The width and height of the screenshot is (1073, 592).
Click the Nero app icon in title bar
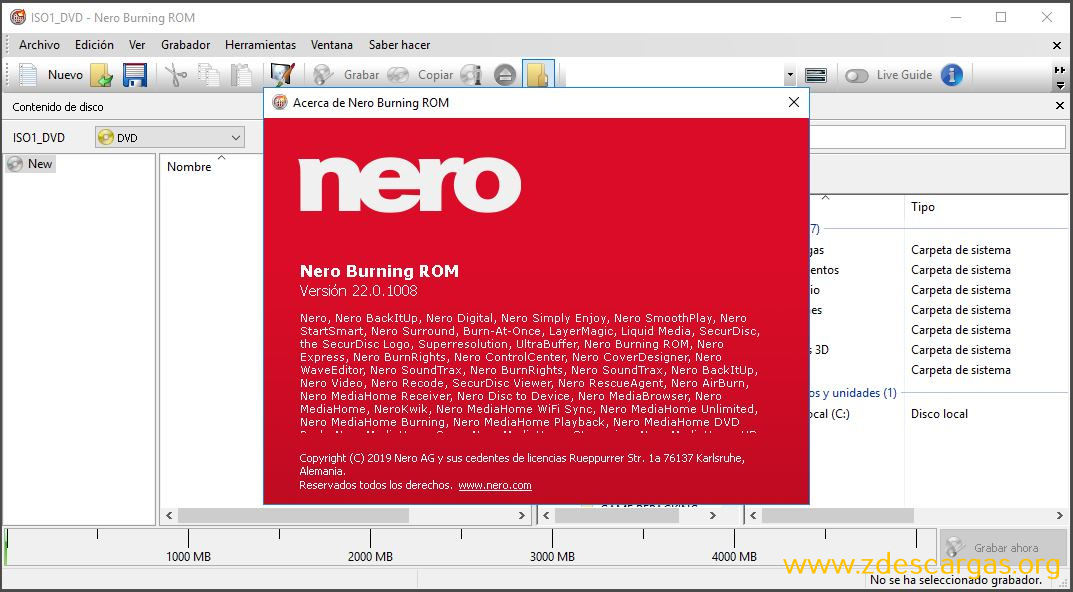[x=18, y=17]
